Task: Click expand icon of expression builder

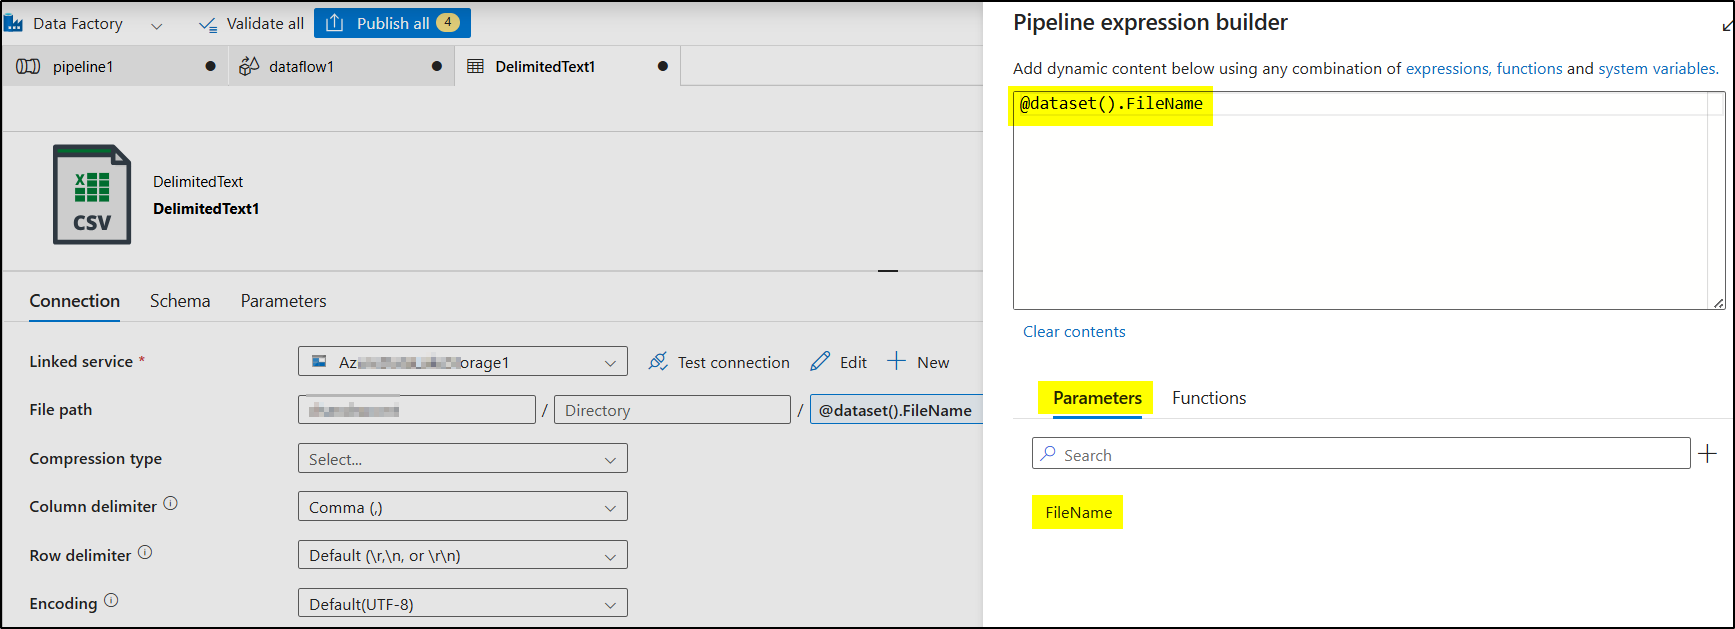Action: click(x=1727, y=24)
